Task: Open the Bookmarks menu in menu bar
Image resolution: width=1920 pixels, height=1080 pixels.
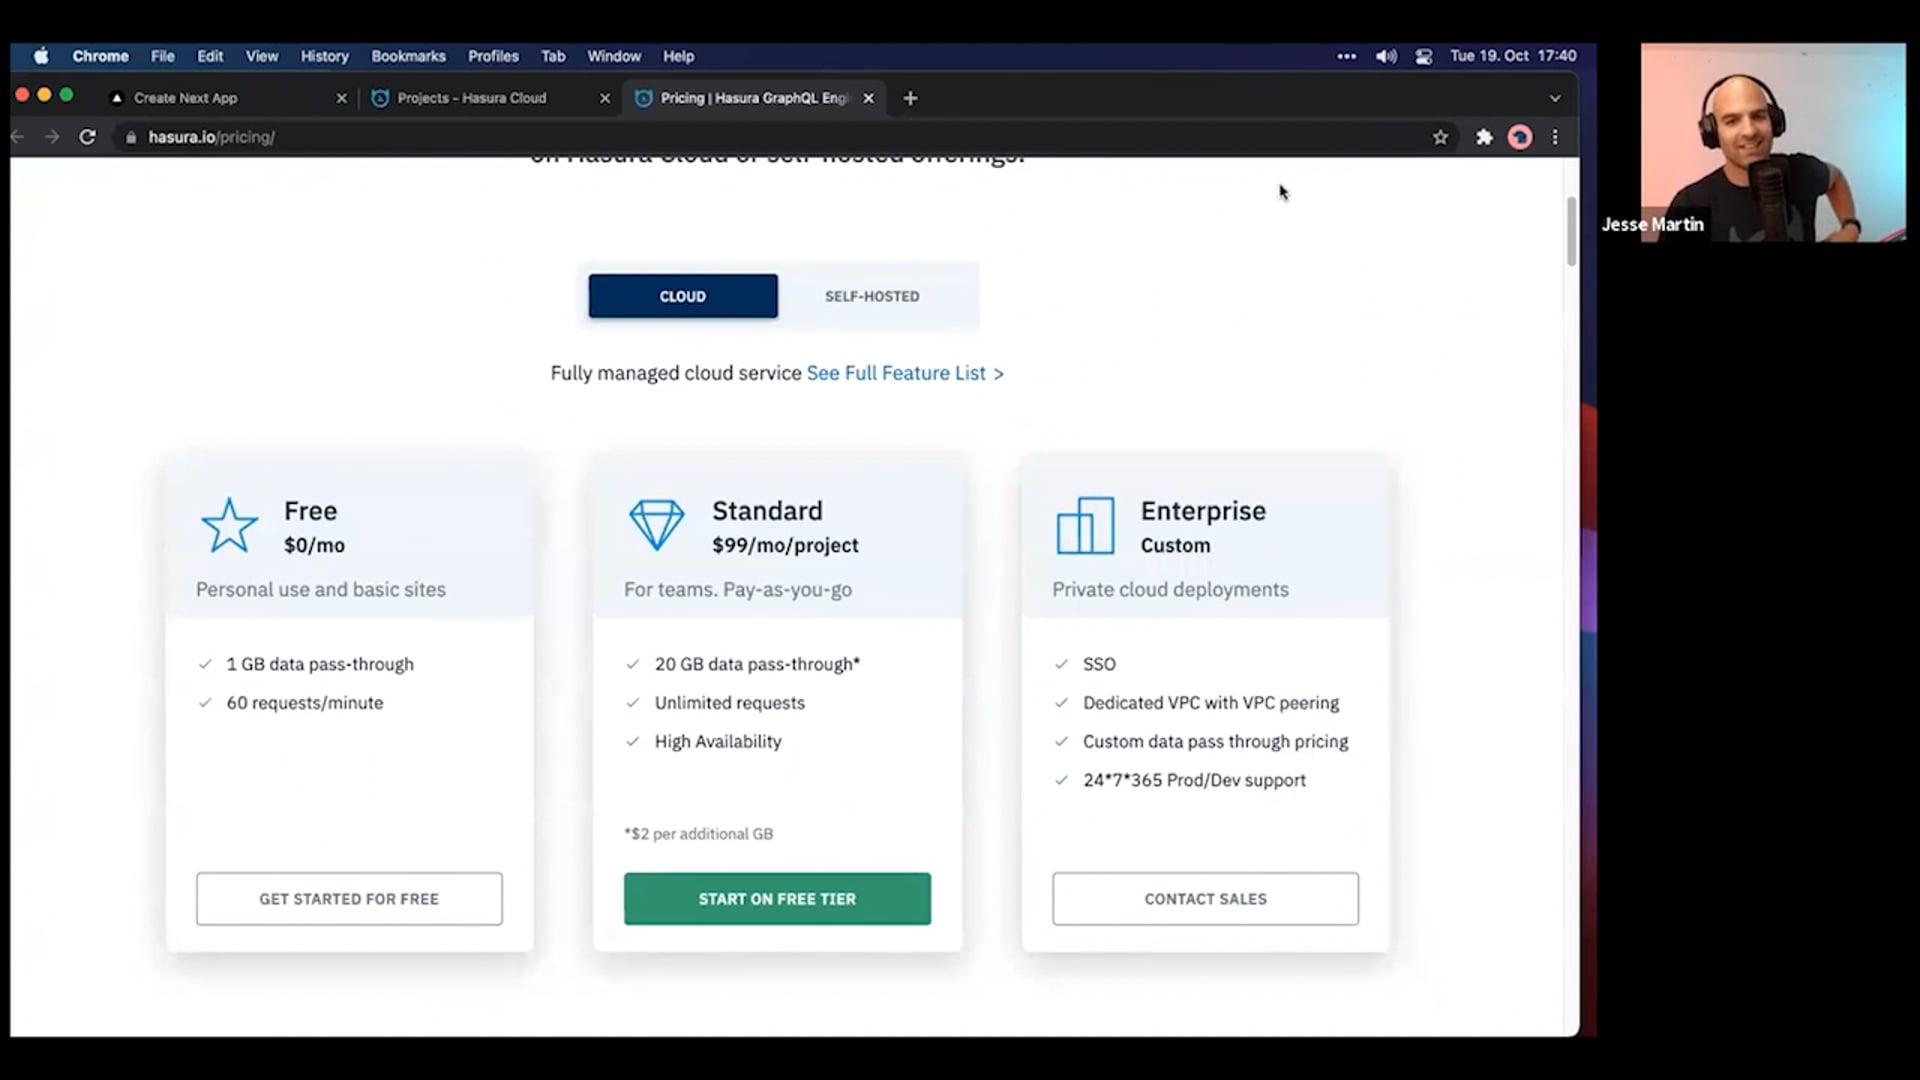Action: pyautogui.click(x=408, y=56)
